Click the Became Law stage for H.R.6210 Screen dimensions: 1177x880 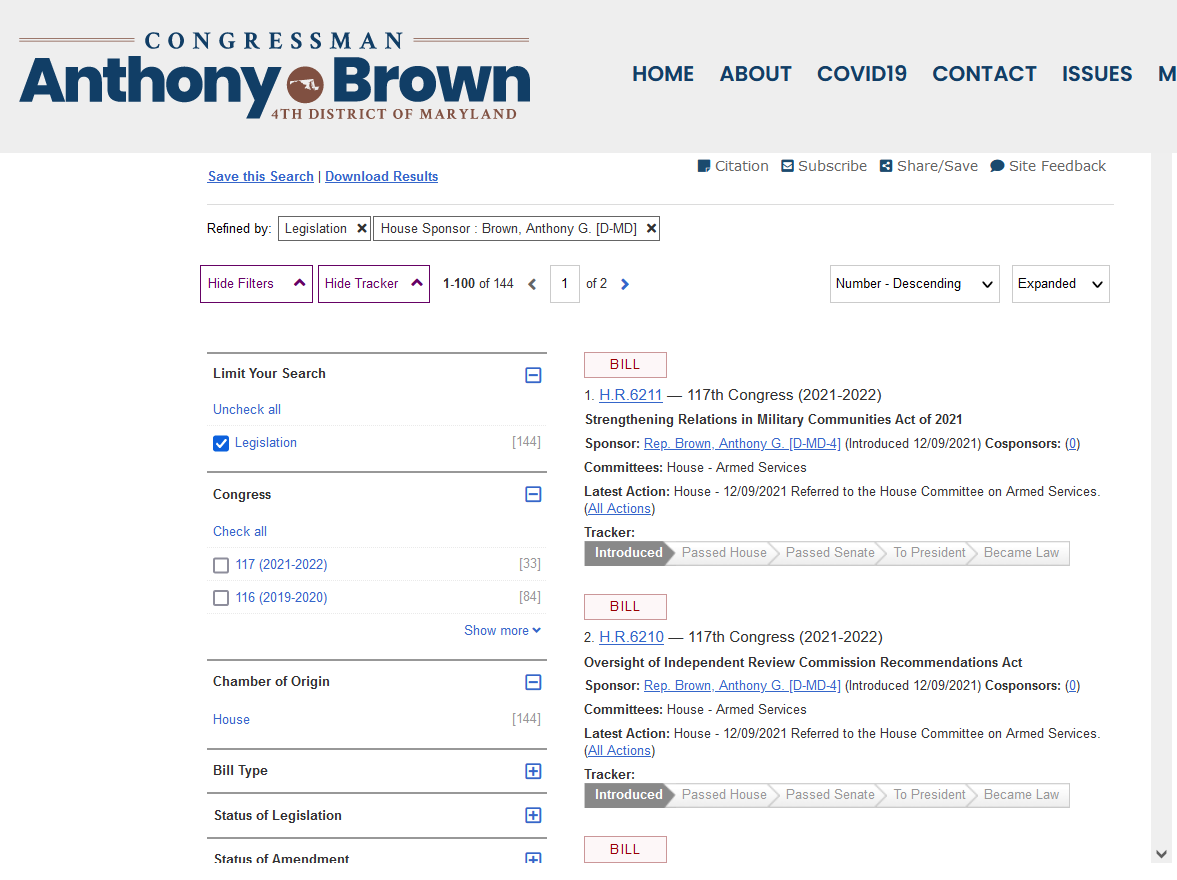1022,794
